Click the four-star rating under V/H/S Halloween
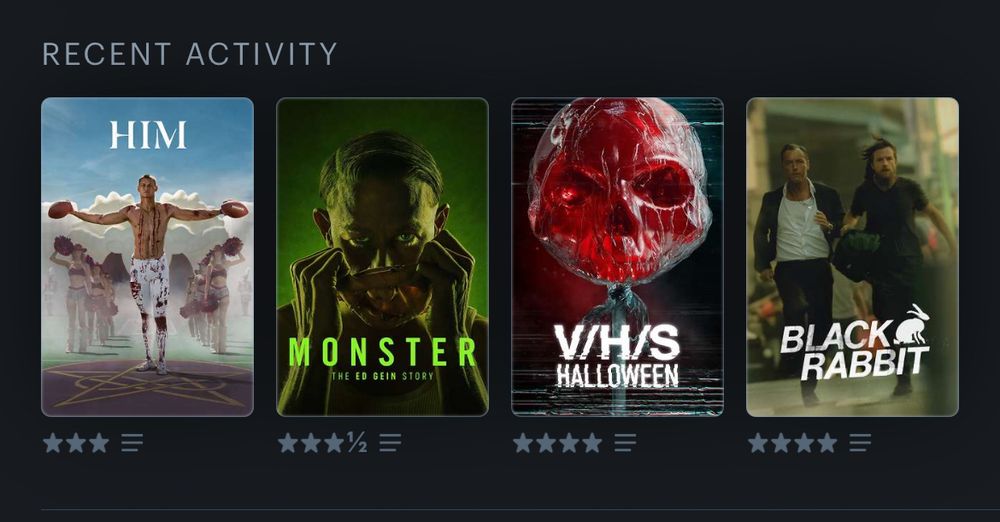Image resolution: width=1000 pixels, height=522 pixels. tap(557, 442)
